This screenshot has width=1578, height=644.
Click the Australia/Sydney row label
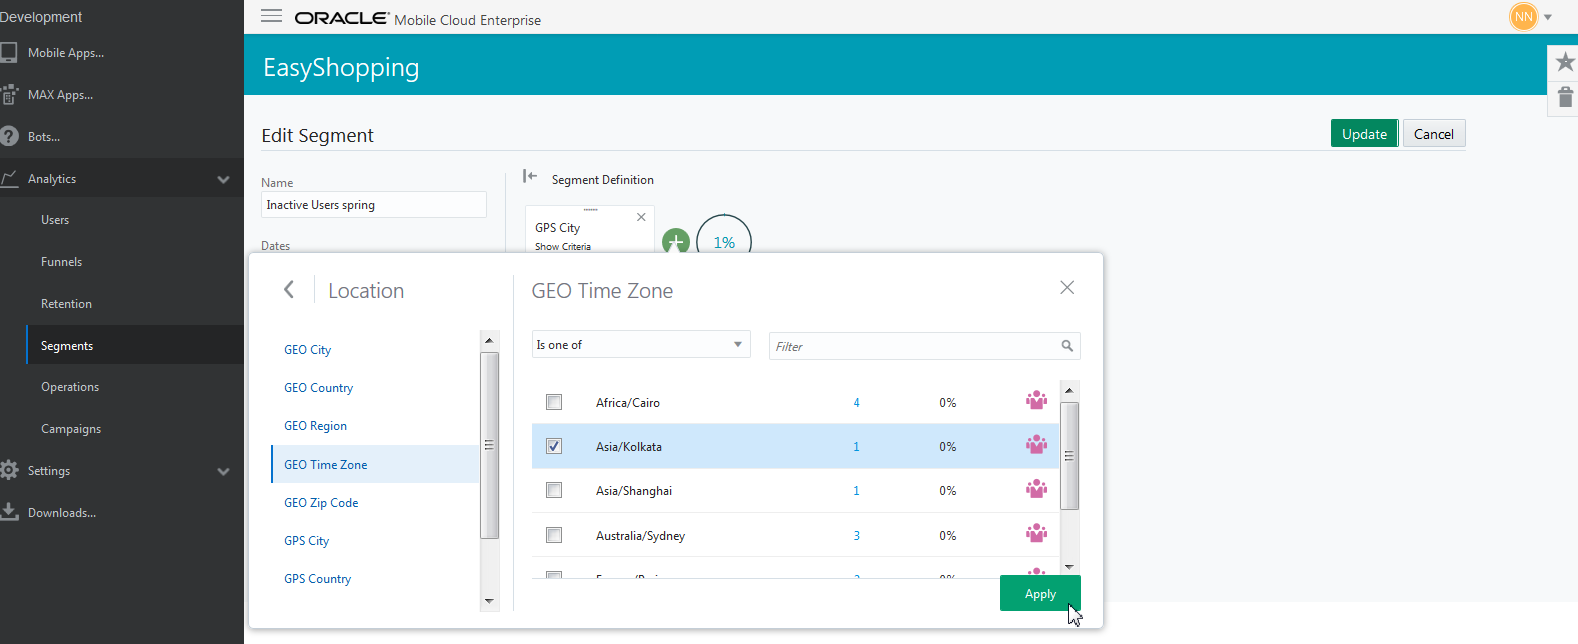tap(640, 536)
